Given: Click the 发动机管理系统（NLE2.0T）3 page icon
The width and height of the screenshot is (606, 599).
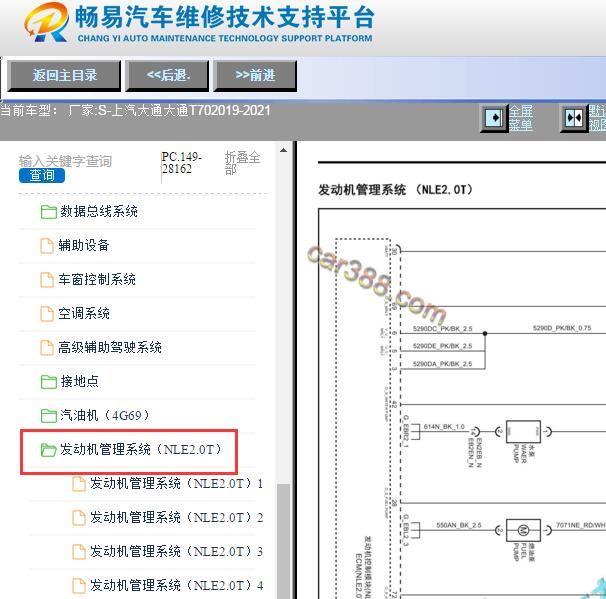Looking at the screenshot, I should 79,552.
